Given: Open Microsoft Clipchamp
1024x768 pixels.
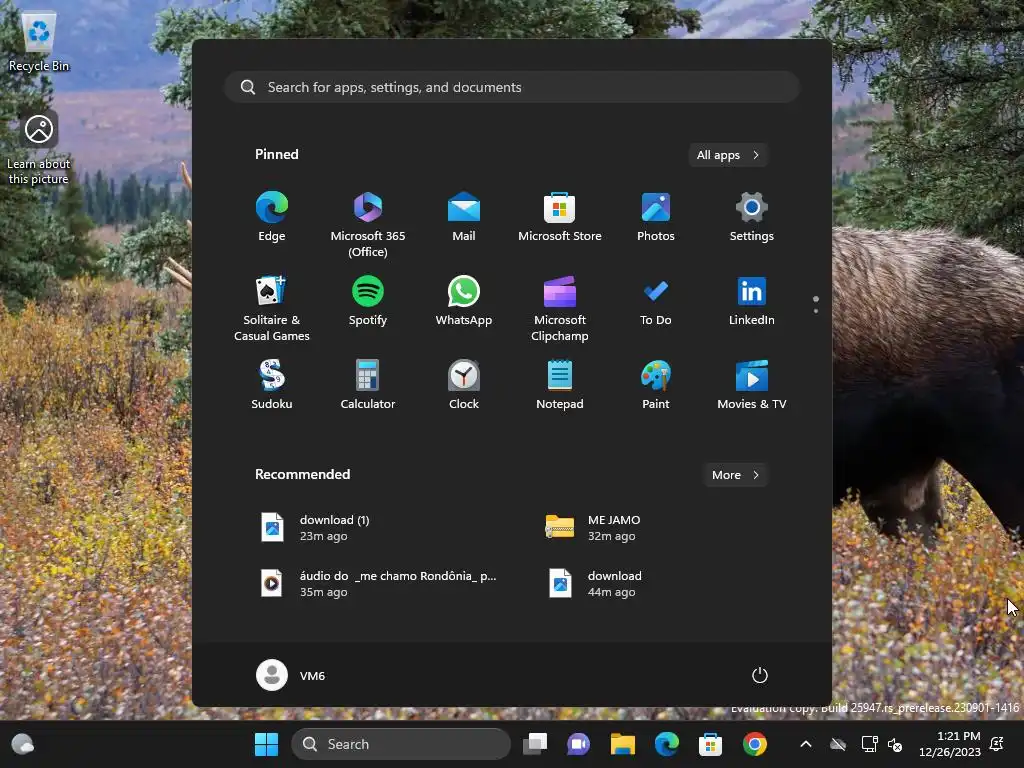Looking at the screenshot, I should pyautogui.click(x=560, y=308).
